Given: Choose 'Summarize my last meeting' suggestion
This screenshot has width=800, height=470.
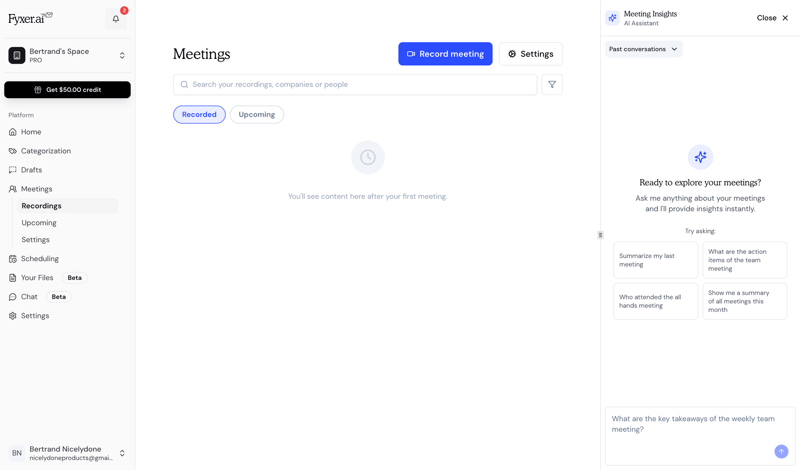Looking at the screenshot, I should pos(656,260).
